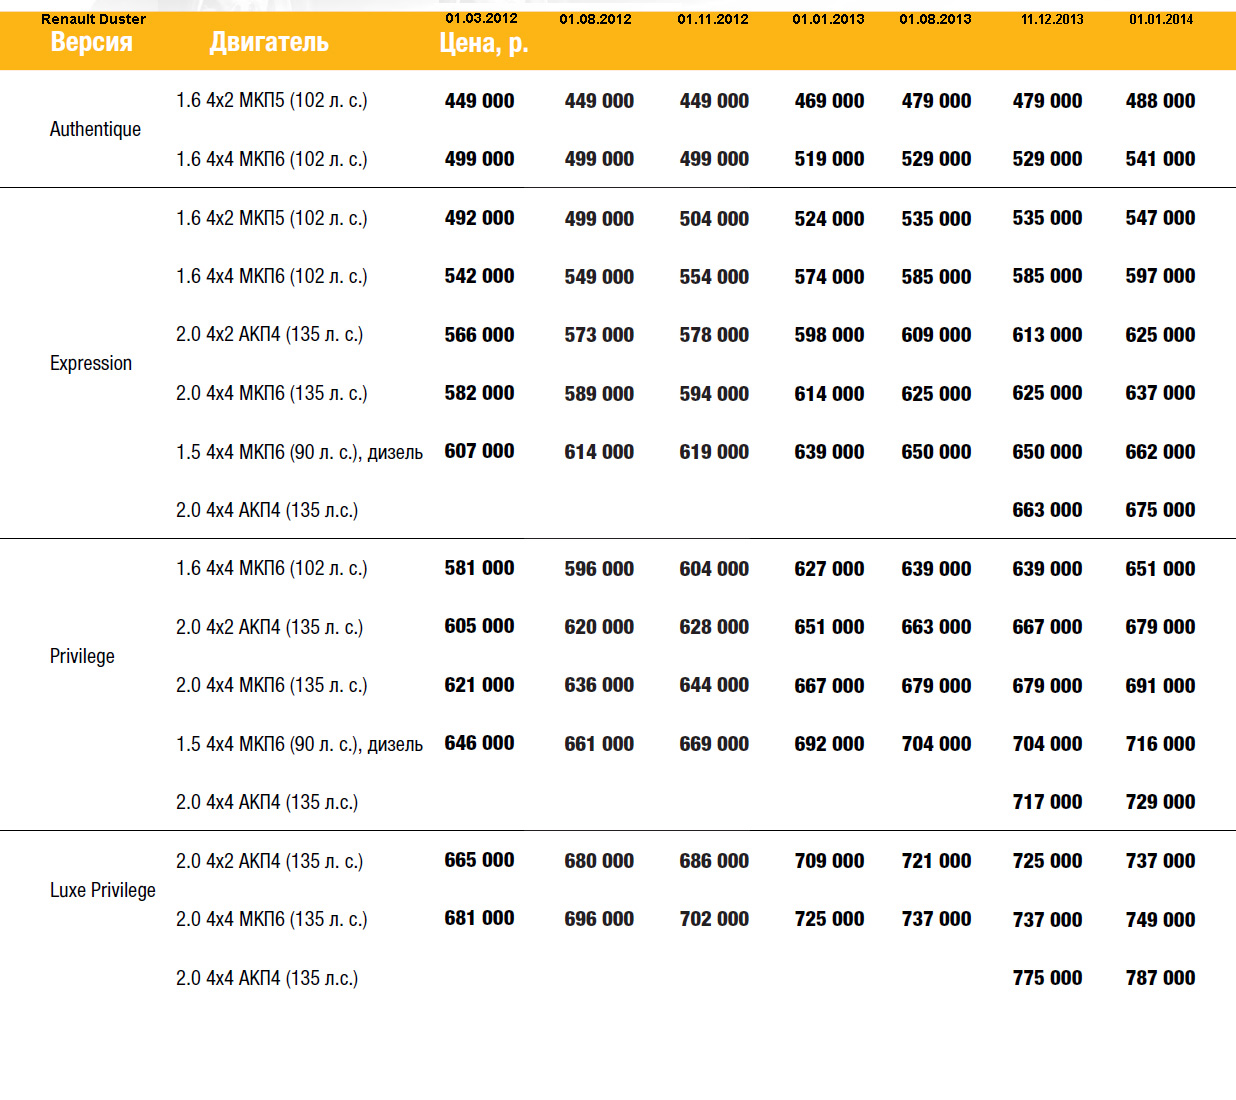Select the price "637 000"
Image resolution: width=1236 pixels, height=1100 pixels.
[1160, 393]
